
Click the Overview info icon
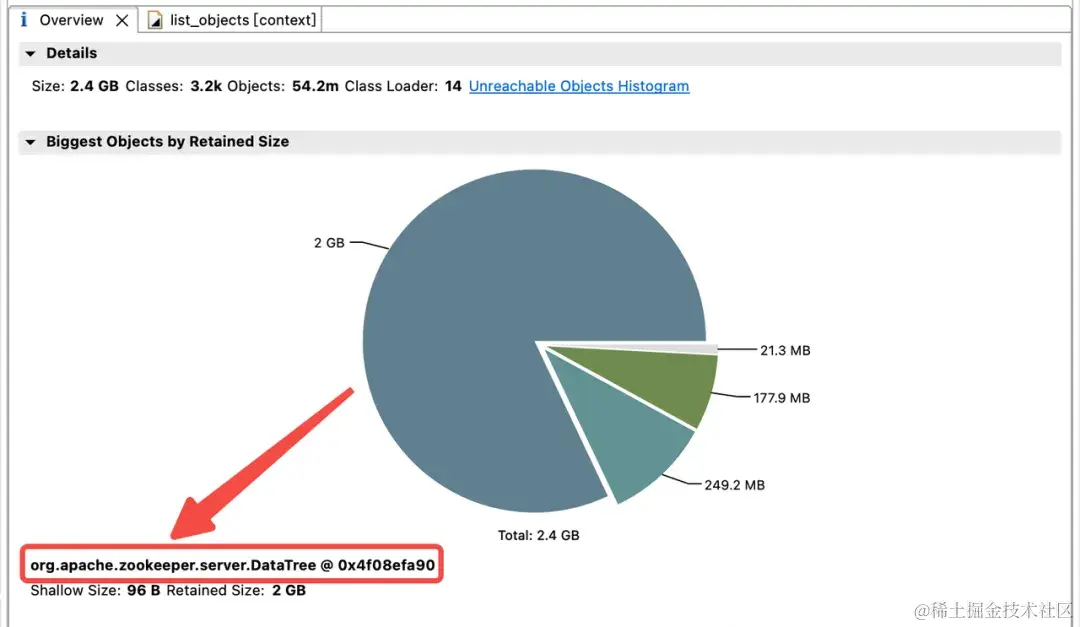(24, 20)
